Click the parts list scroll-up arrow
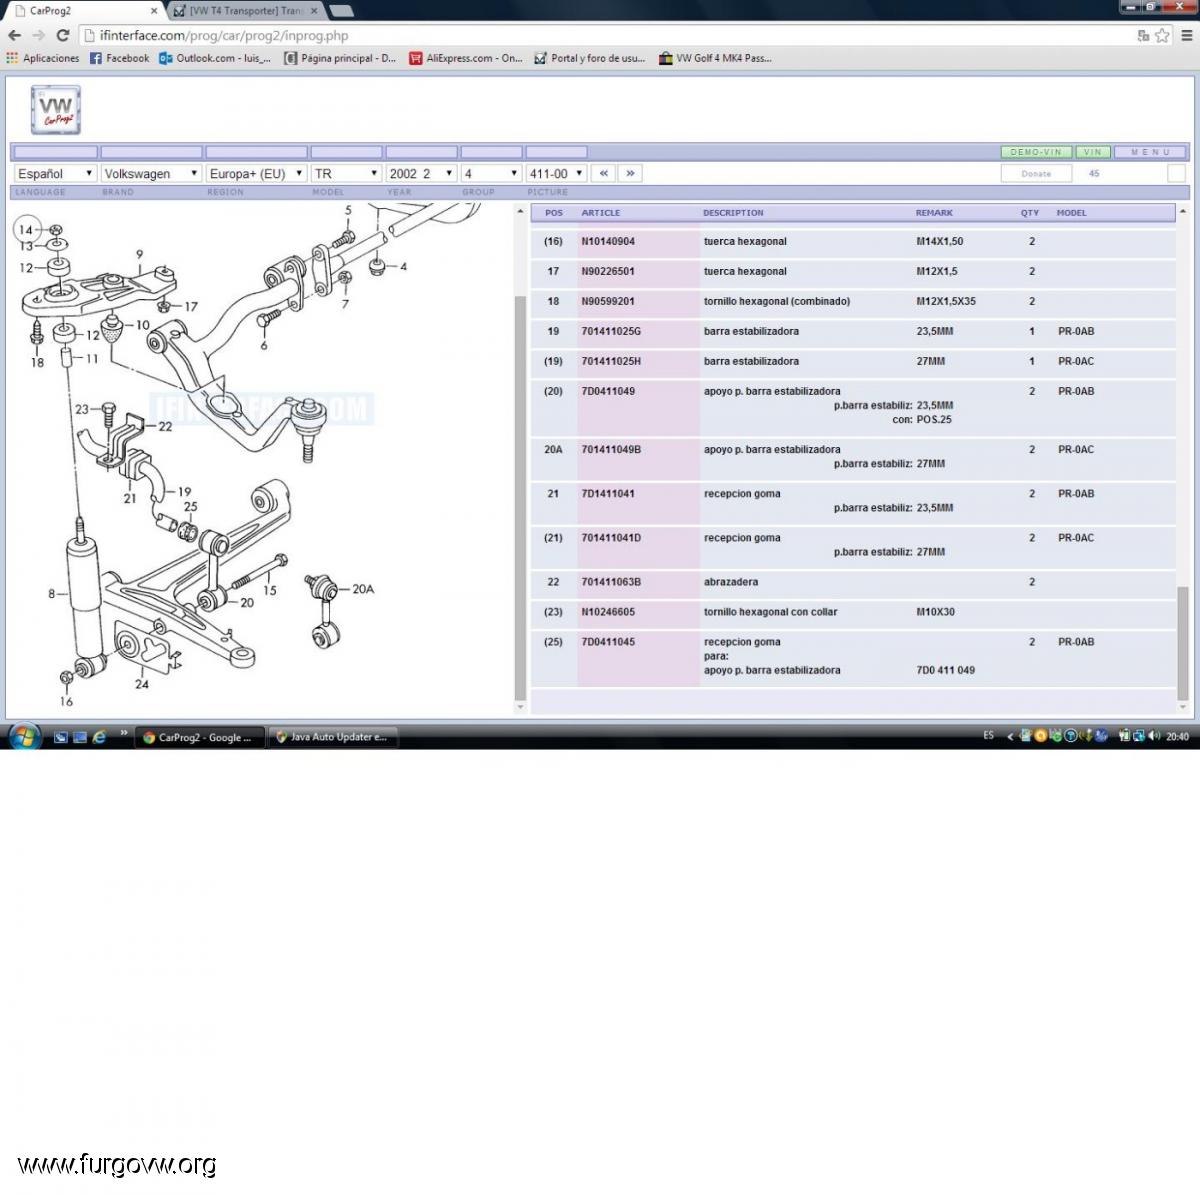The image size is (1200, 1195). pos(1183,211)
